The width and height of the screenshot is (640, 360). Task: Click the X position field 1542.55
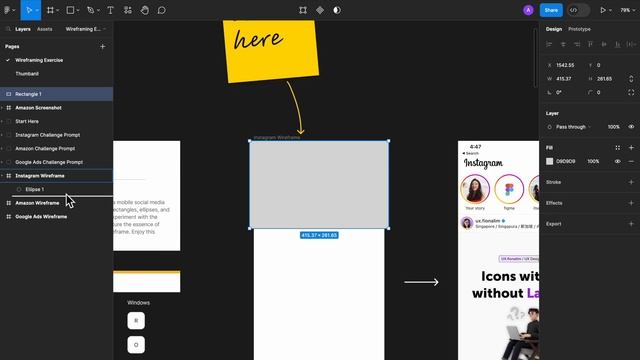tap(565, 65)
